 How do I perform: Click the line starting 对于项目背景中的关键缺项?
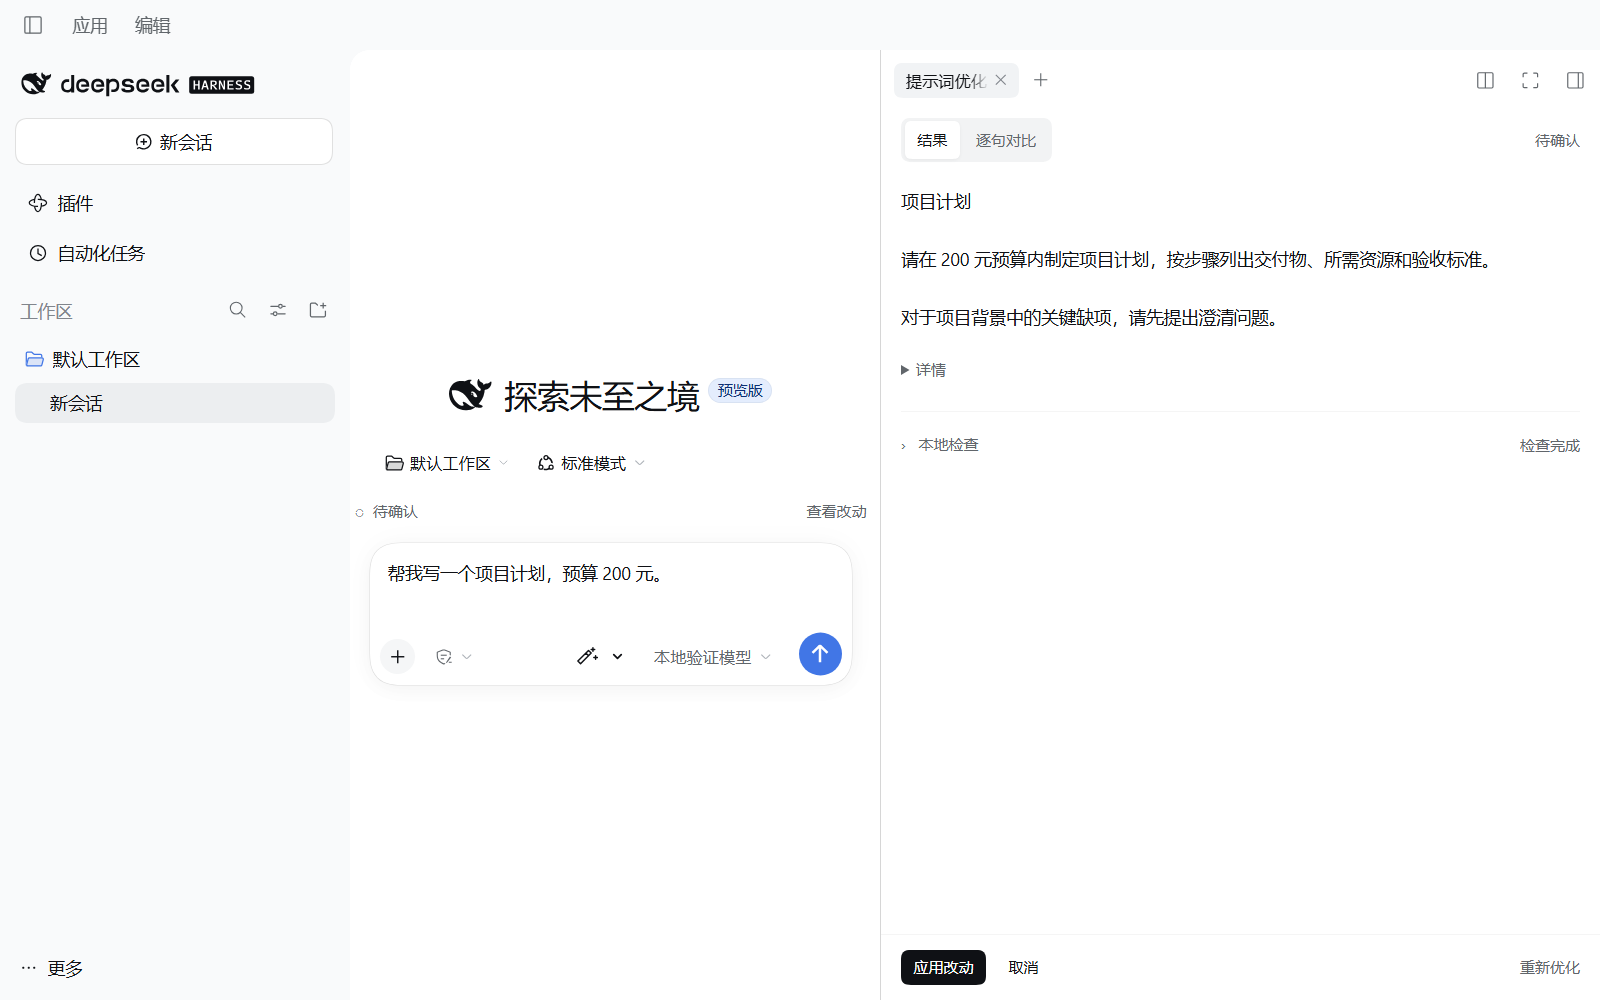coord(1090,318)
